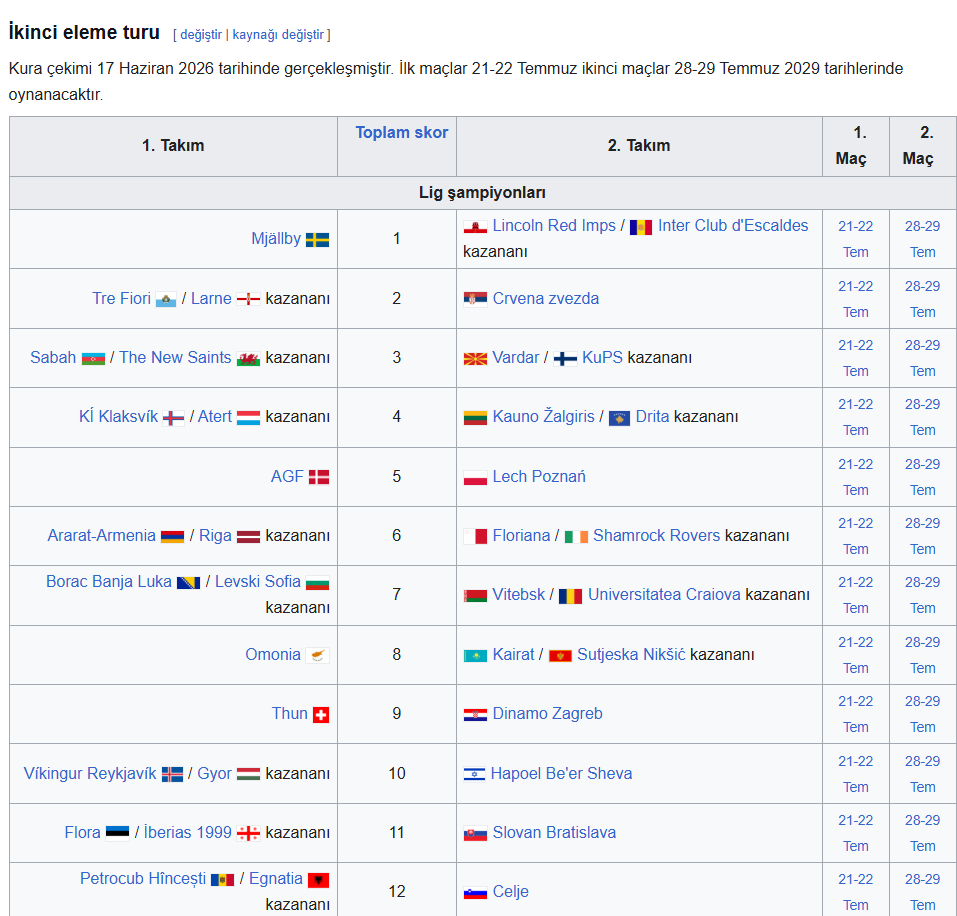
Task: Click the Finnish flag before KuPS
Action: [565, 358]
